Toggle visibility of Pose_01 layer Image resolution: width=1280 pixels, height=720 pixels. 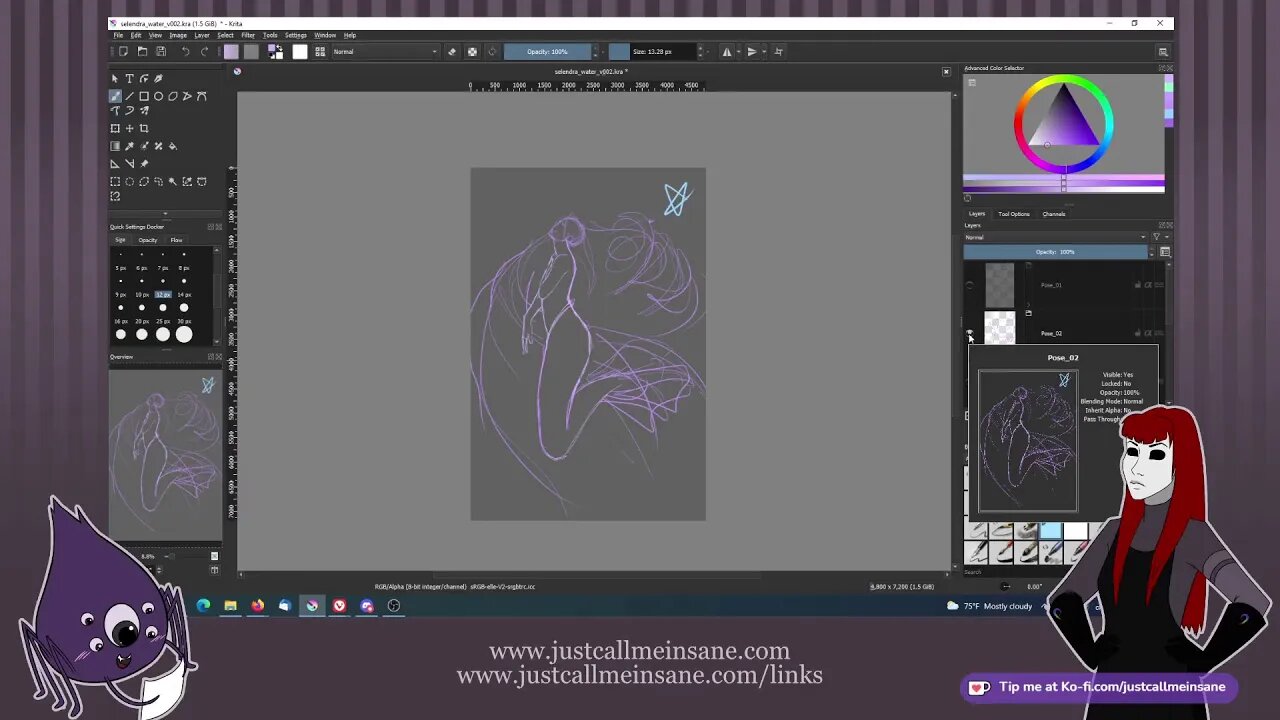(x=969, y=285)
